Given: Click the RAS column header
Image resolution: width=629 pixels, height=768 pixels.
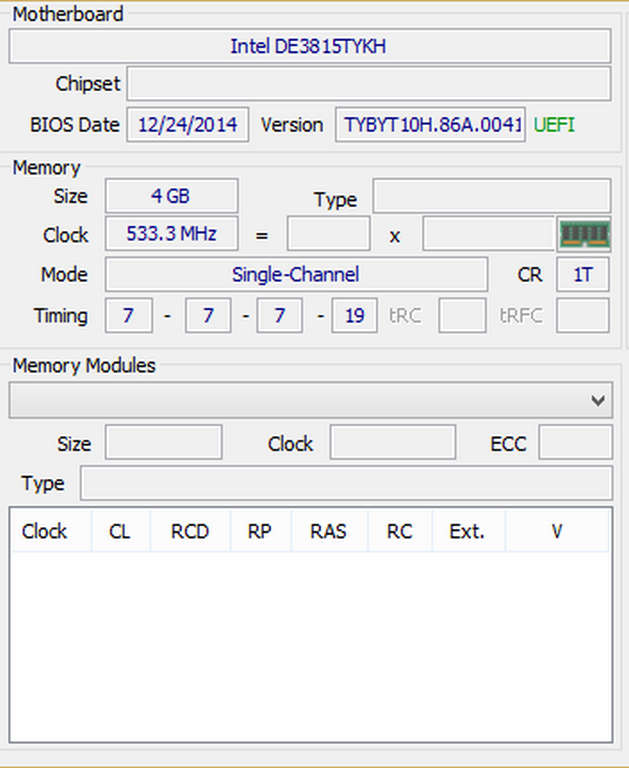Looking at the screenshot, I should coord(328,531).
